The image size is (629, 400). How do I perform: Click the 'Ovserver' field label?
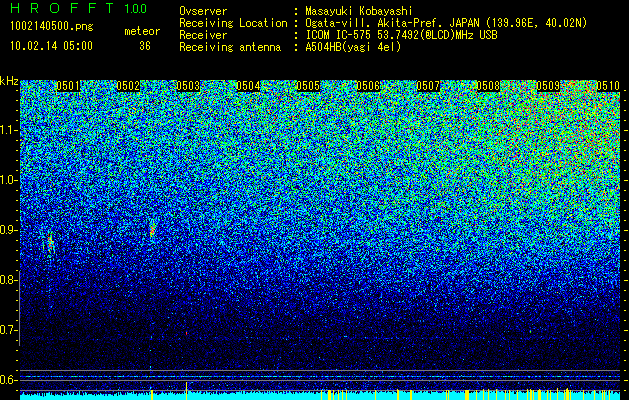point(203,11)
